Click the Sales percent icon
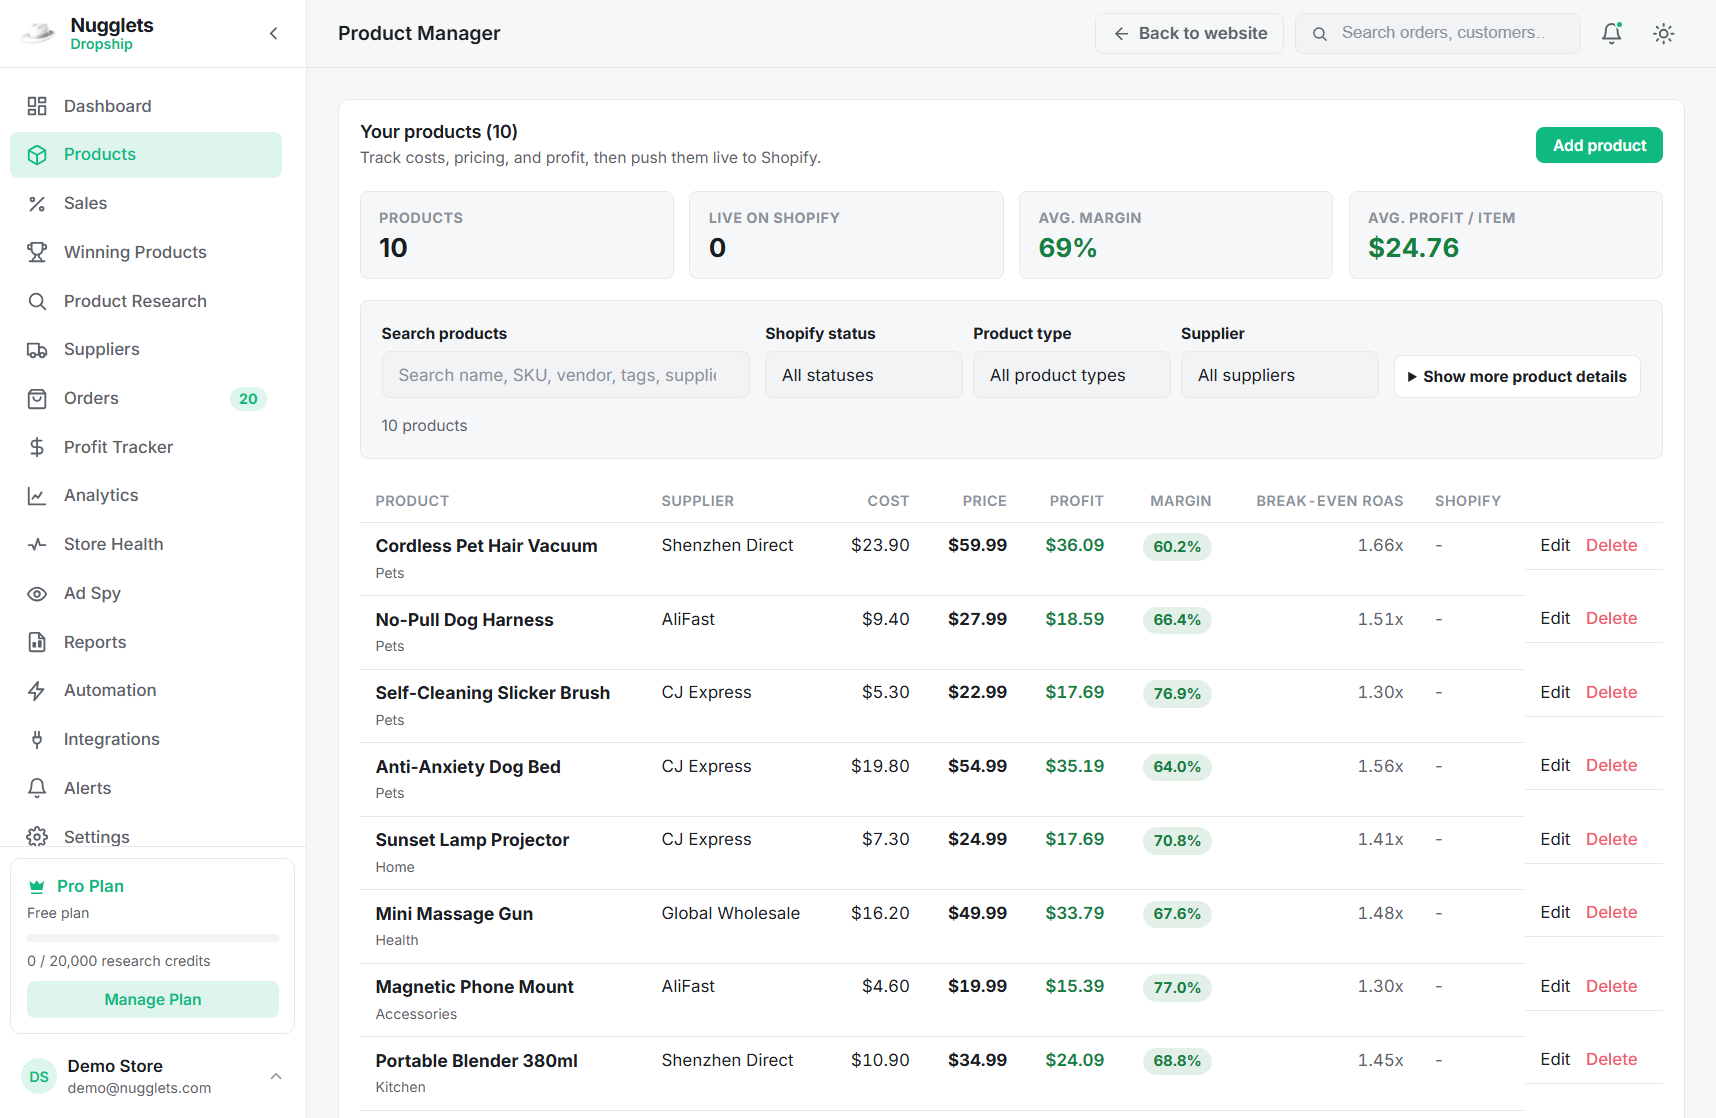 tap(37, 204)
